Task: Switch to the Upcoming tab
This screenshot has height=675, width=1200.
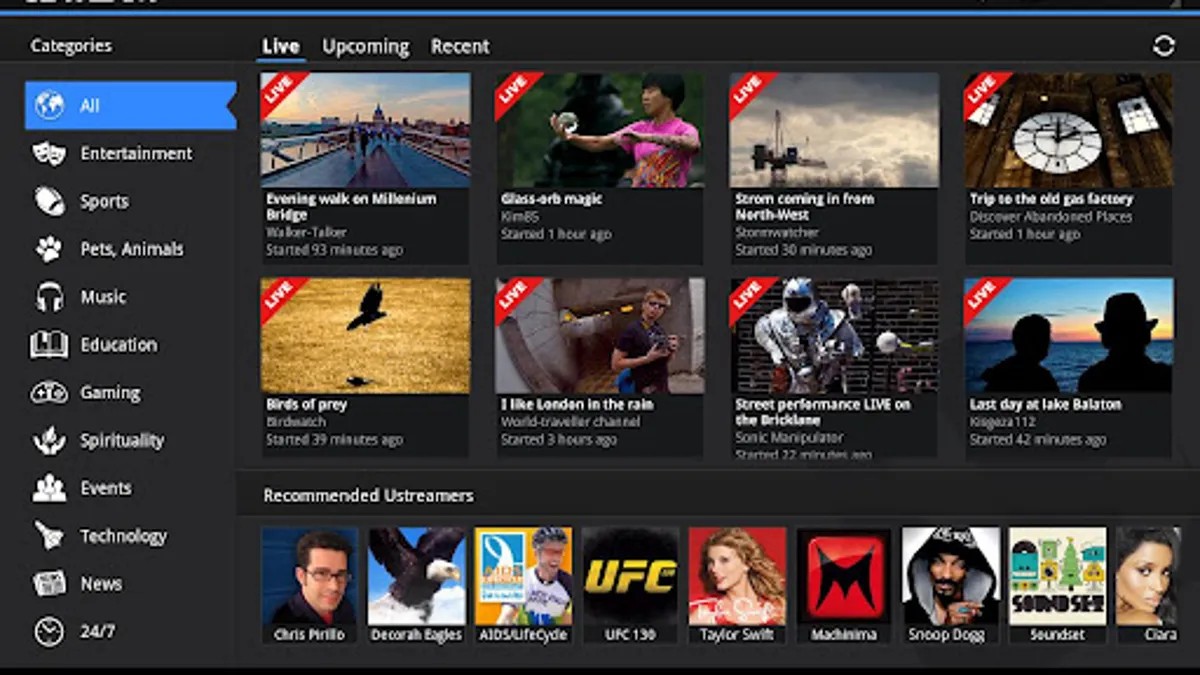Action: 365,47
